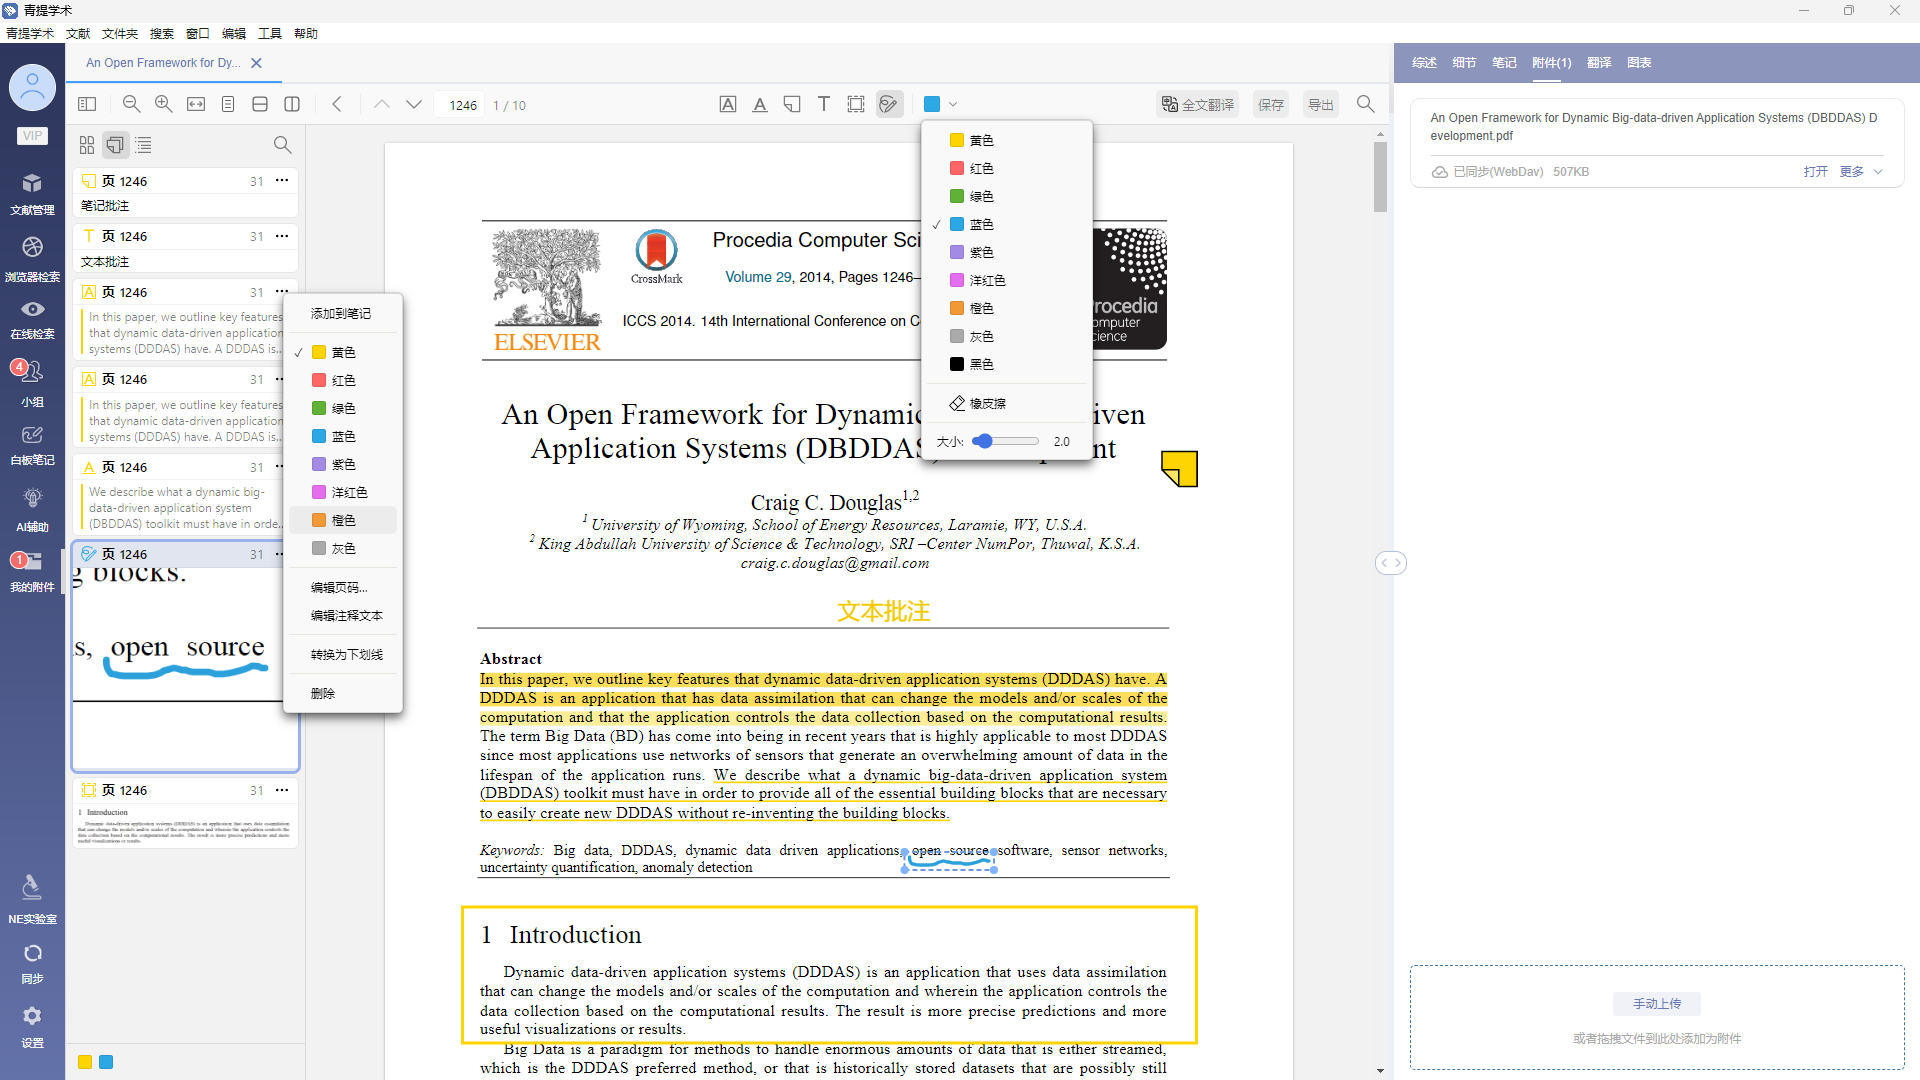Select the text annotation T tool
This screenshot has height=1080, width=1920.
click(823, 104)
